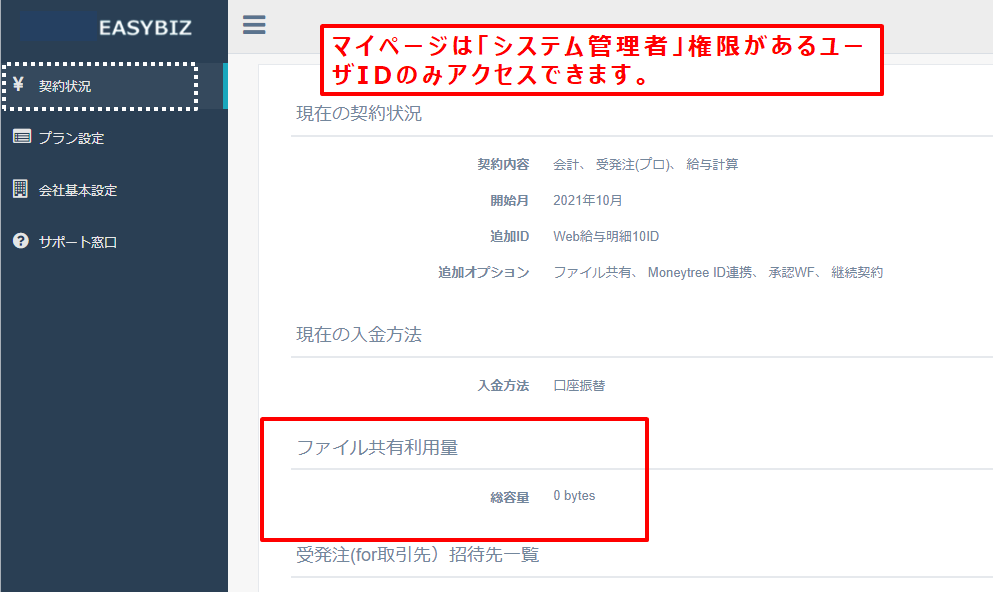Click the yen icon beside 契約状況

(x=19, y=85)
